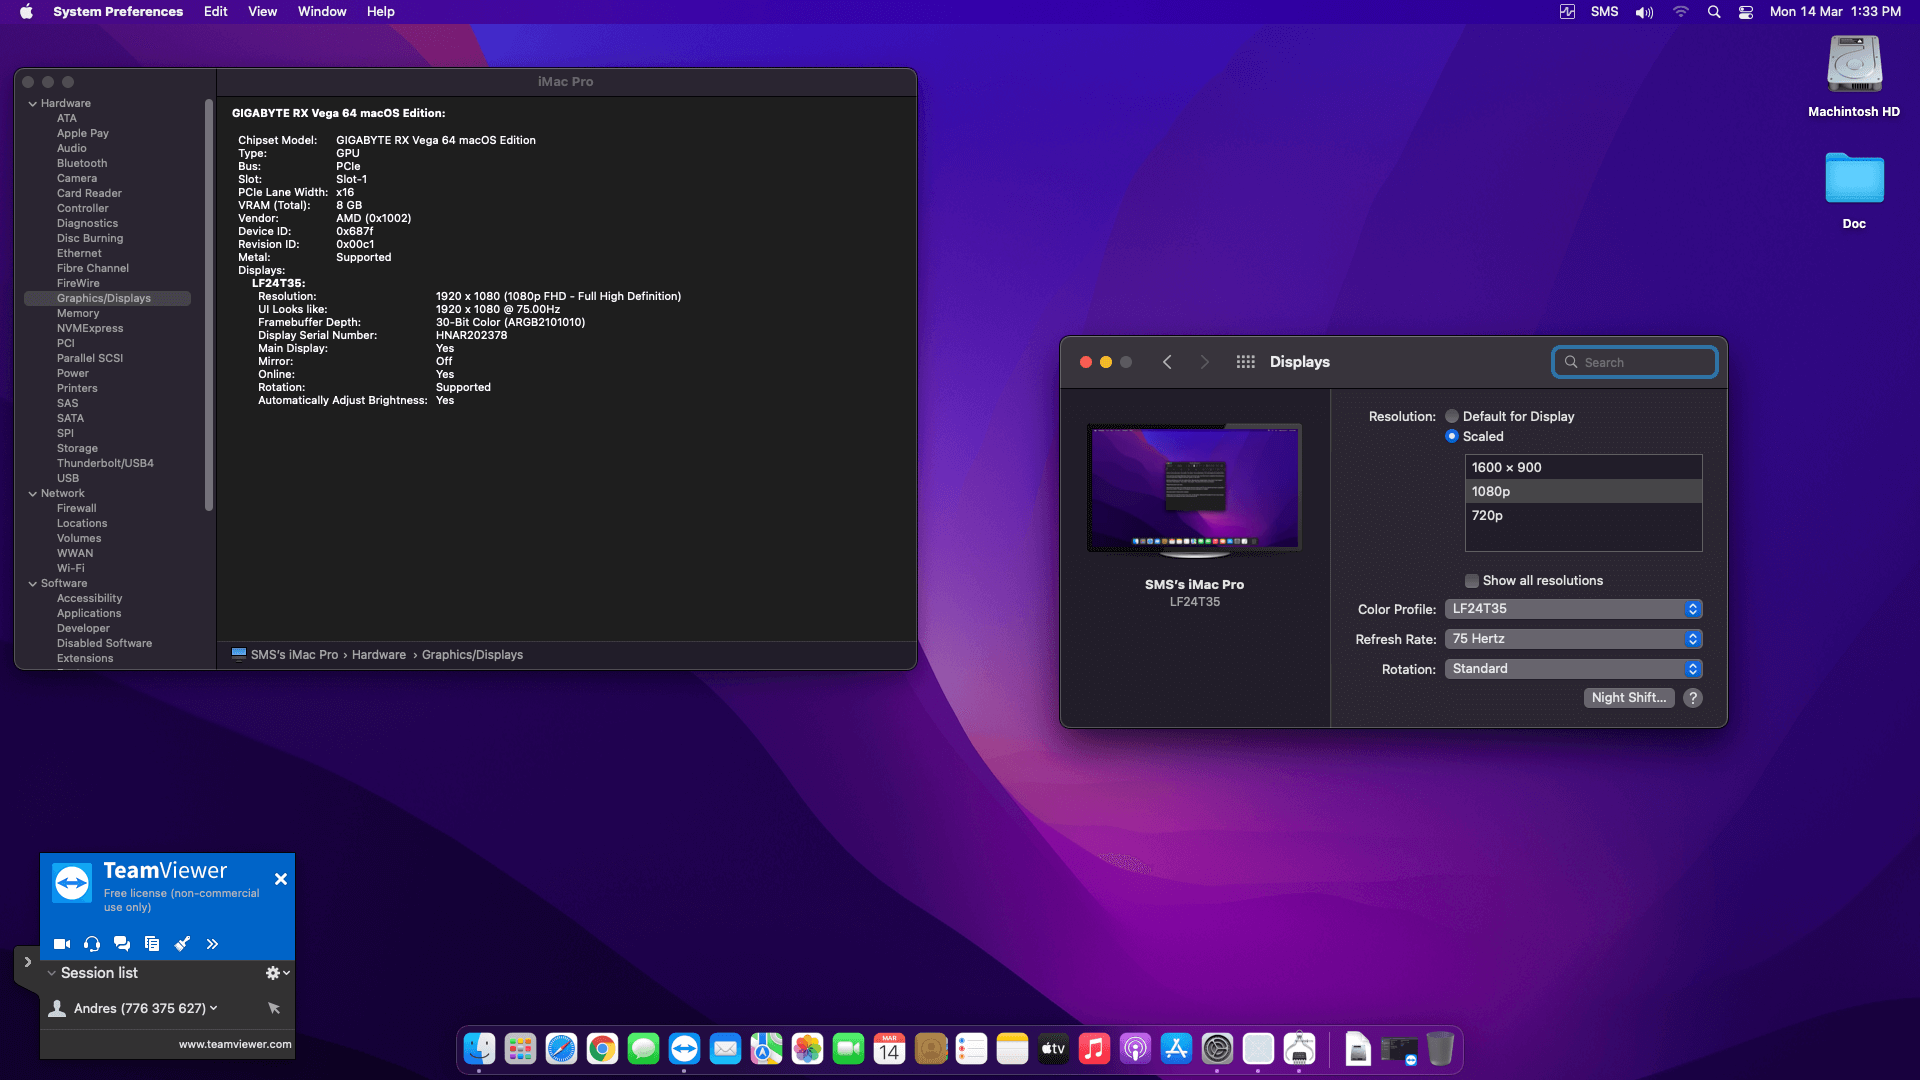Open the www.teamviewer.com link
1920x1080 pixels.
coord(235,1044)
